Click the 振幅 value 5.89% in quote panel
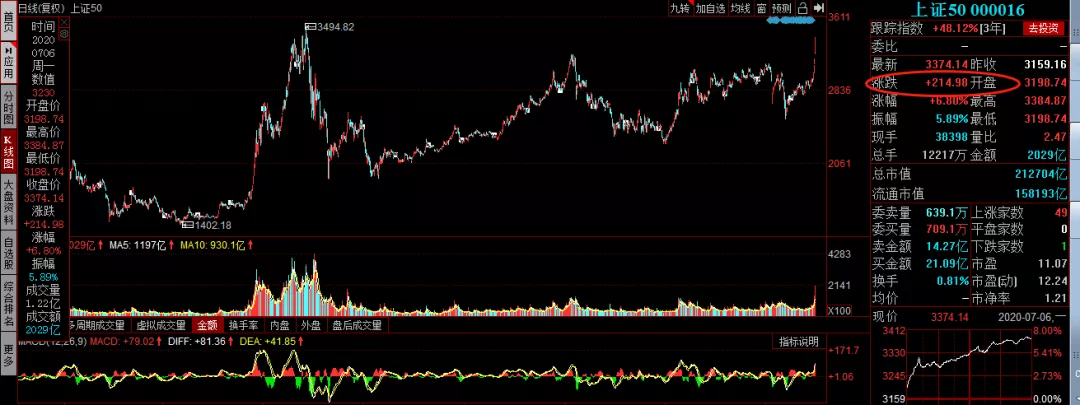1080x405 pixels. (x=953, y=118)
